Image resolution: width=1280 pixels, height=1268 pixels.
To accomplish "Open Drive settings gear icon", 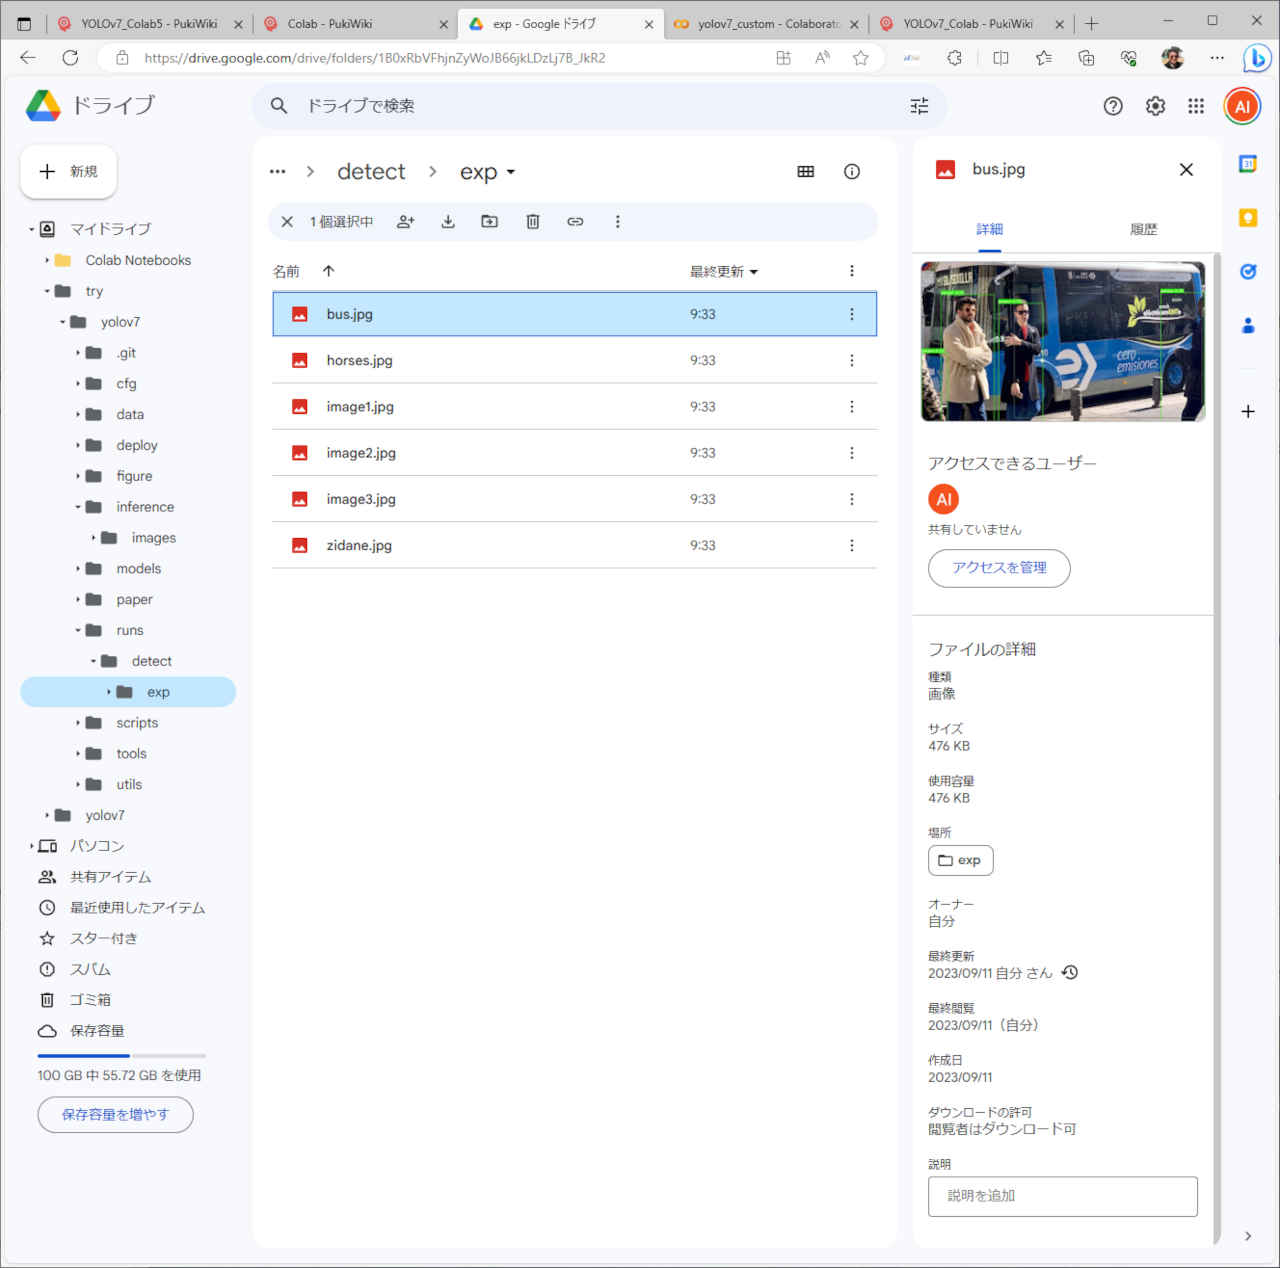I will (1155, 106).
